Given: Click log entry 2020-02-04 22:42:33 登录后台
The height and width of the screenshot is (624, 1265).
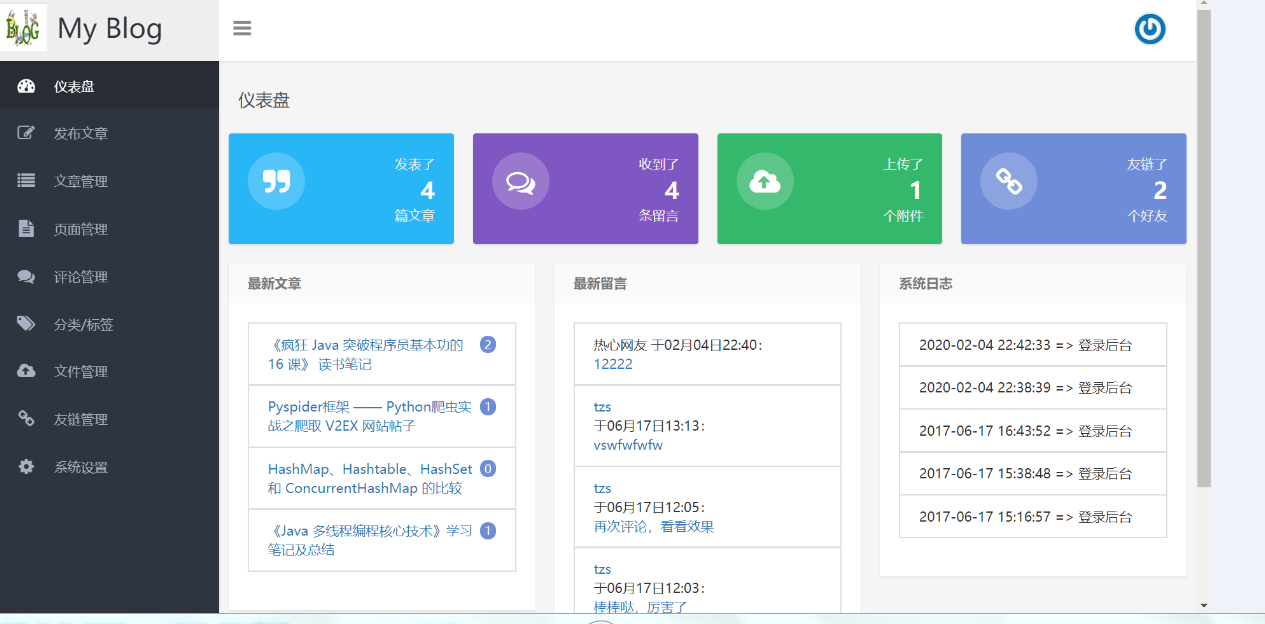Looking at the screenshot, I should point(1033,345).
